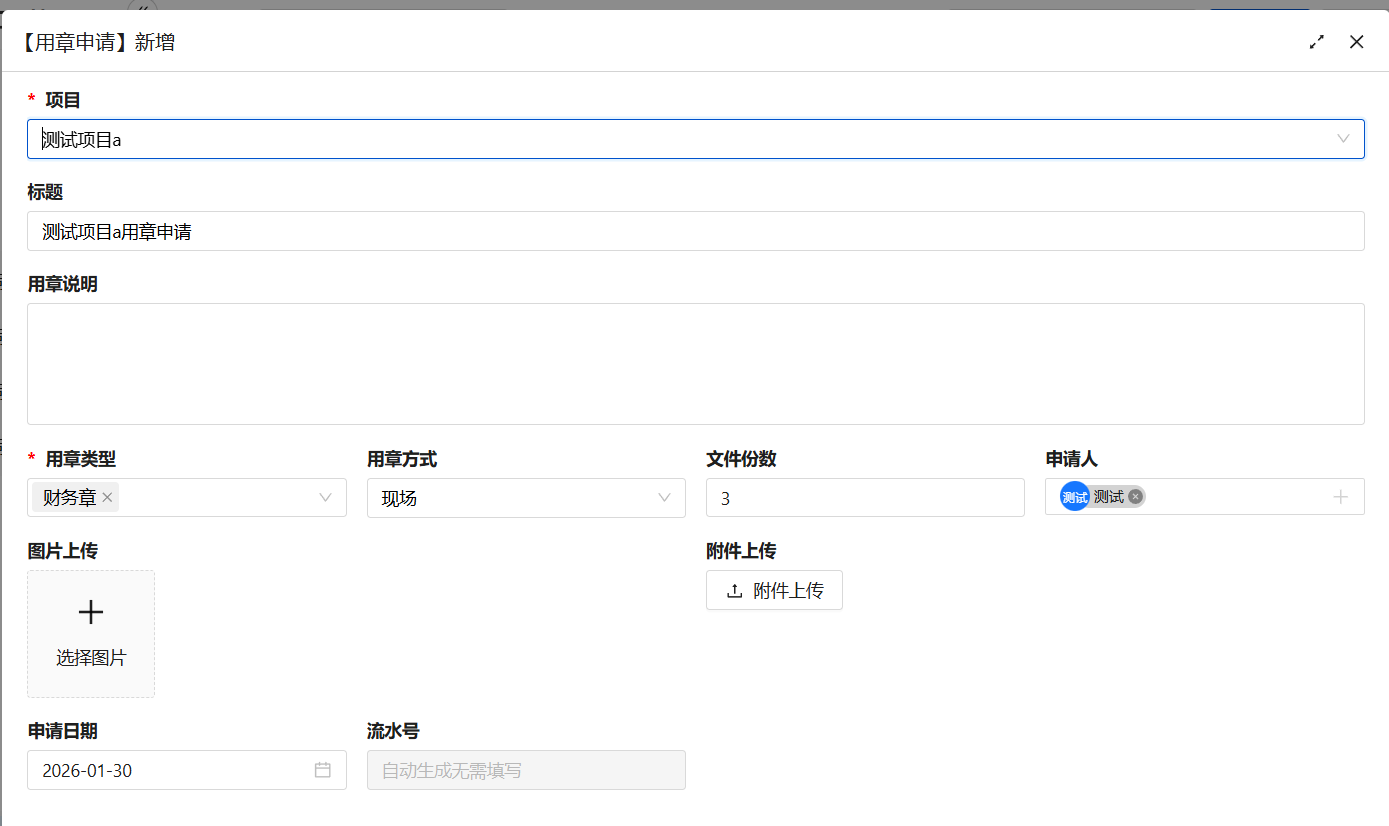Remove the 财务章 tag via its x icon

click(106, 497)
